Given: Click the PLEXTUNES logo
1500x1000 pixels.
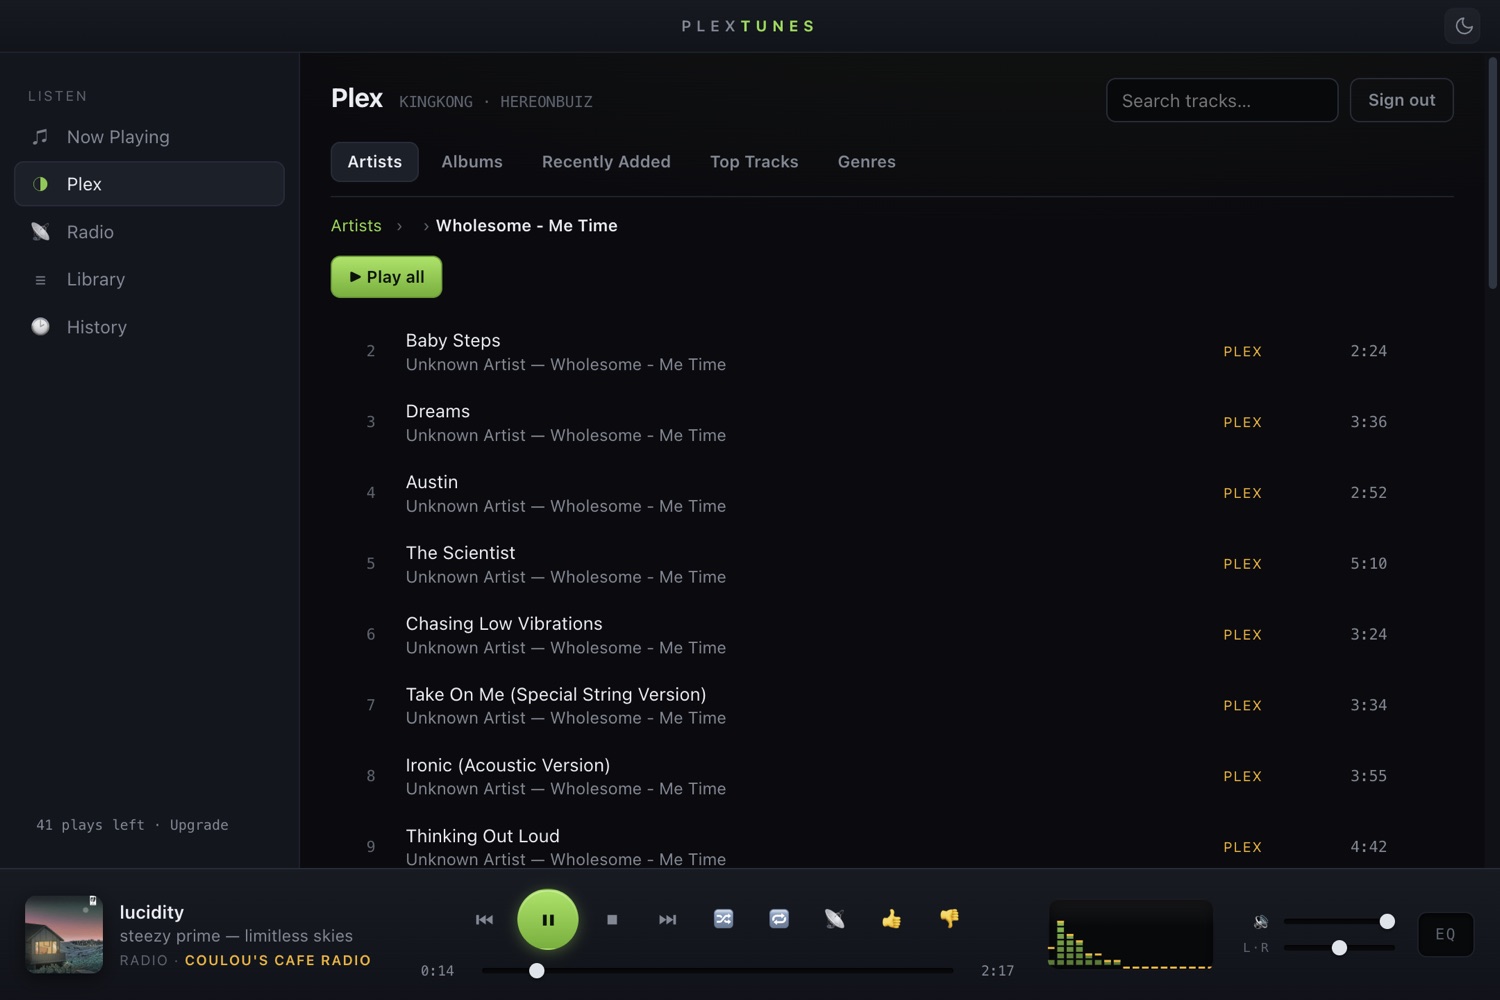Looking at the screenshot, I should pyautogui.click(x=749, y=26).
